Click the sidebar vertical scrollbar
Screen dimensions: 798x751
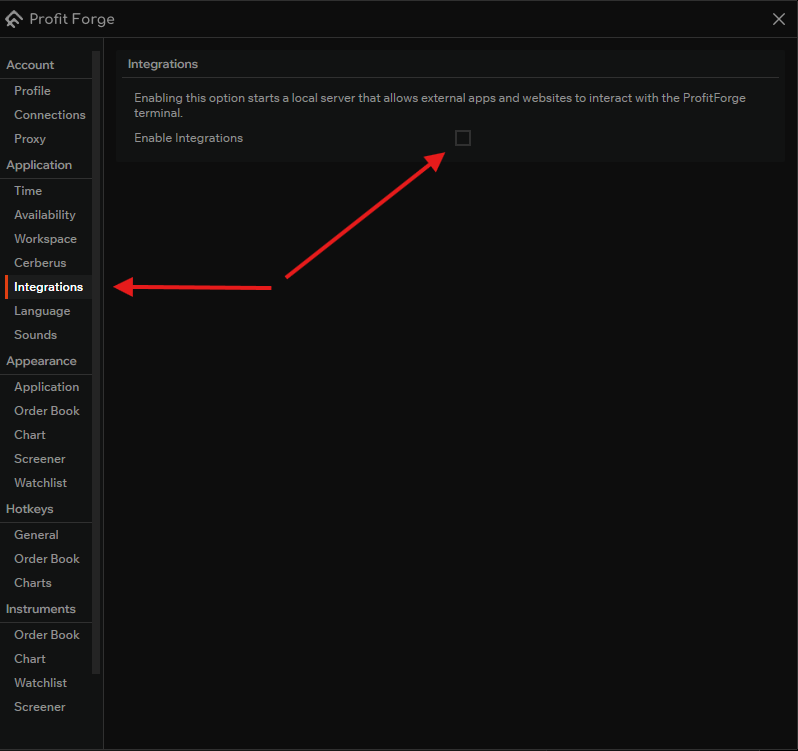click(96, 362)
